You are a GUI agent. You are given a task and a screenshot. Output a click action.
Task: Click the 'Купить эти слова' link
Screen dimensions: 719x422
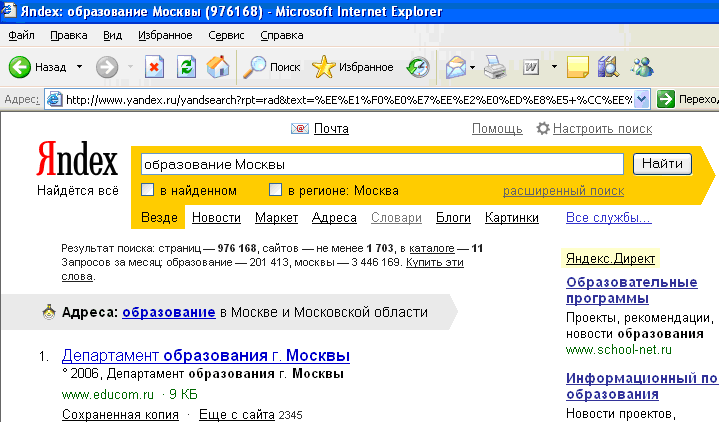[x=435, y=263]
